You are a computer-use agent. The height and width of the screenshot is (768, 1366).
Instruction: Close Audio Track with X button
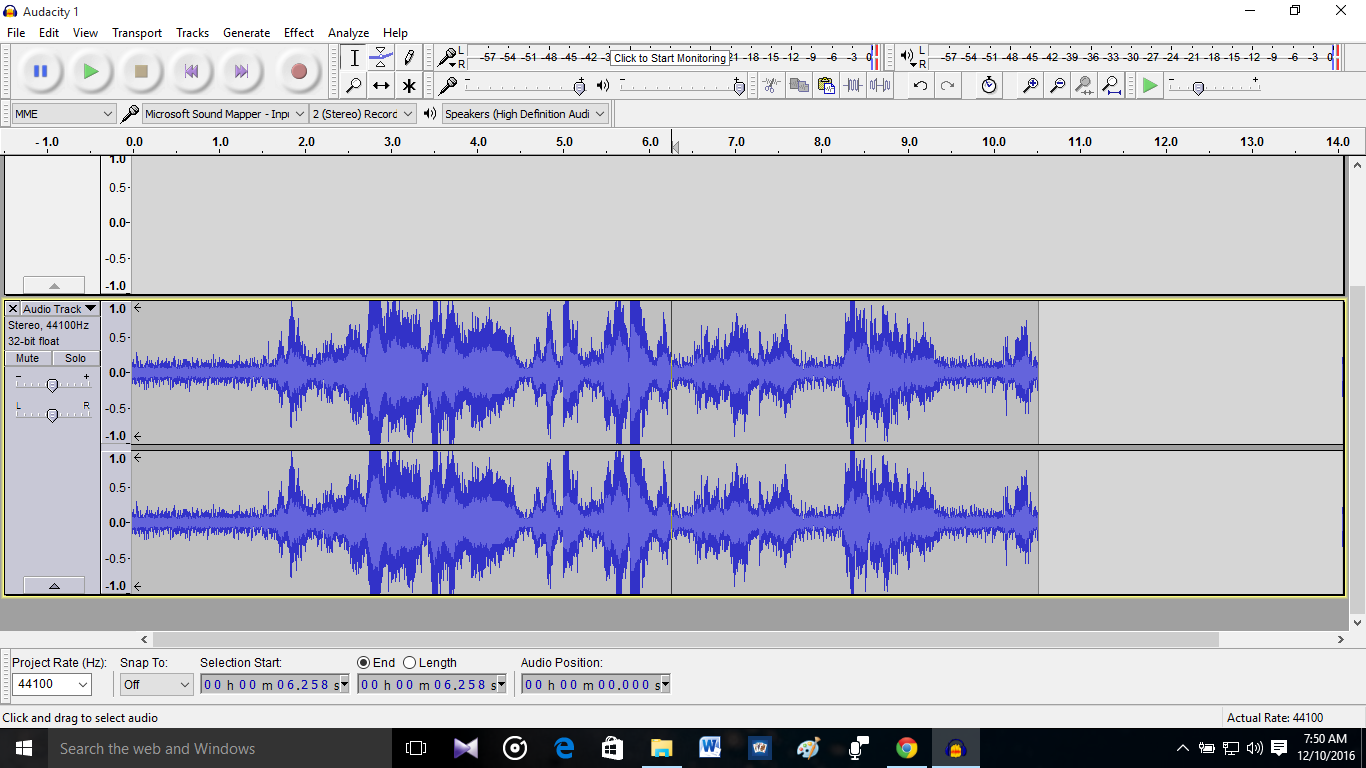[x=12, y=309]
